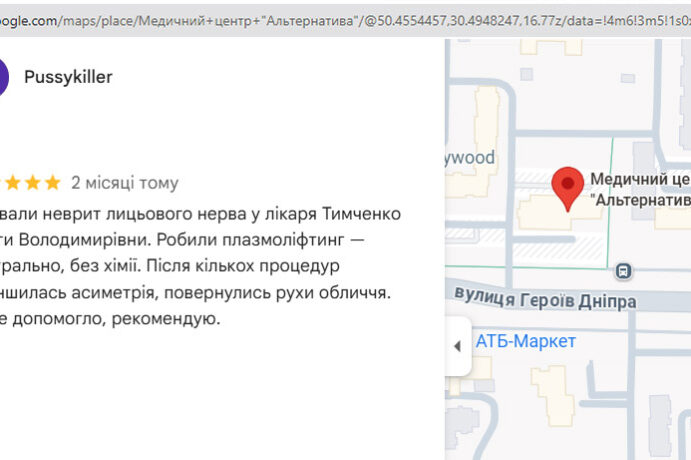Click the review's last line ending 'рекомендую'

[x=110, y=319]
